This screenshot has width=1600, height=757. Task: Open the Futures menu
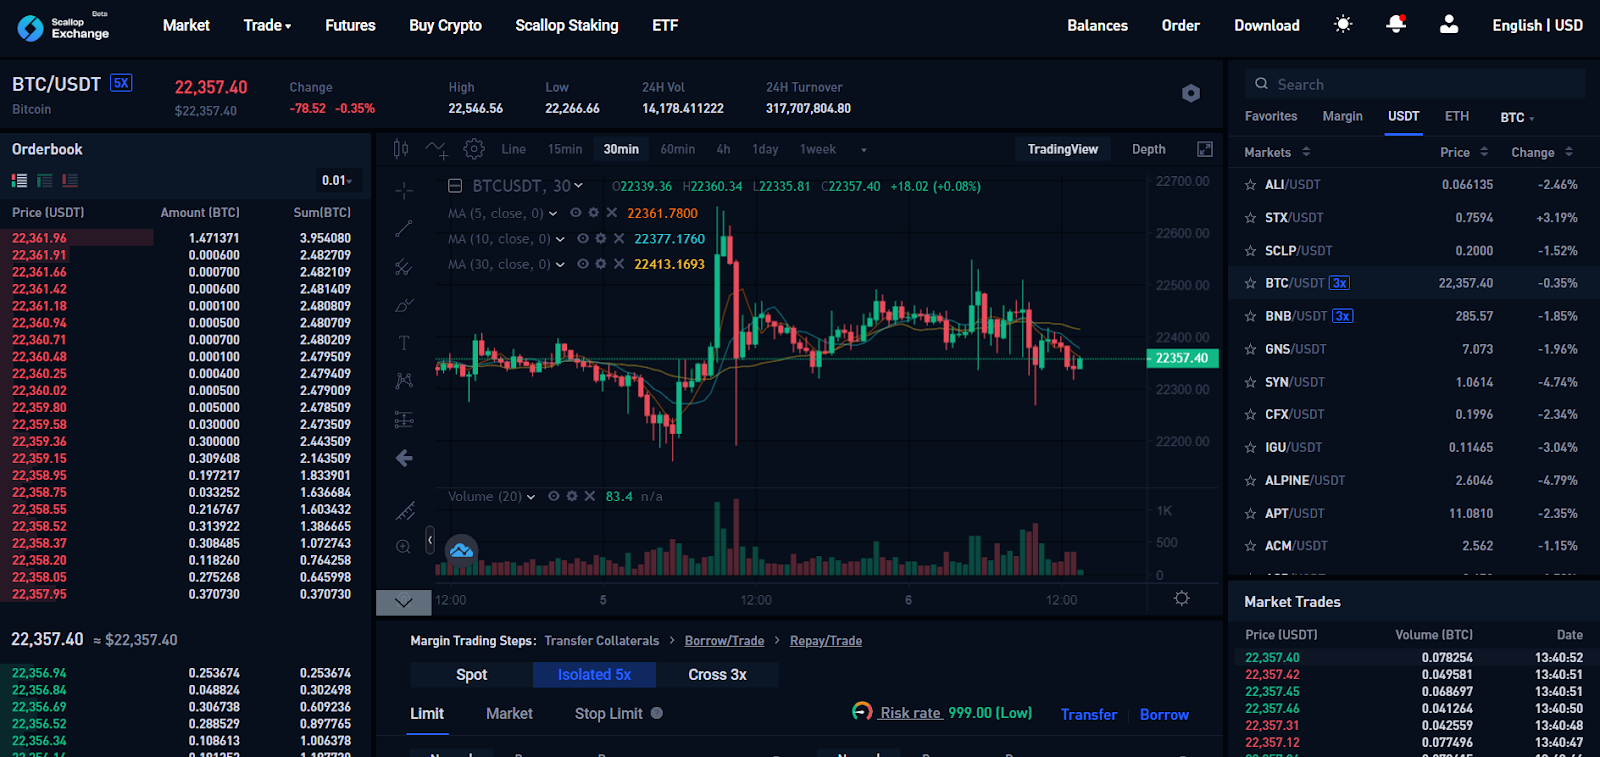tap(350, 25)
